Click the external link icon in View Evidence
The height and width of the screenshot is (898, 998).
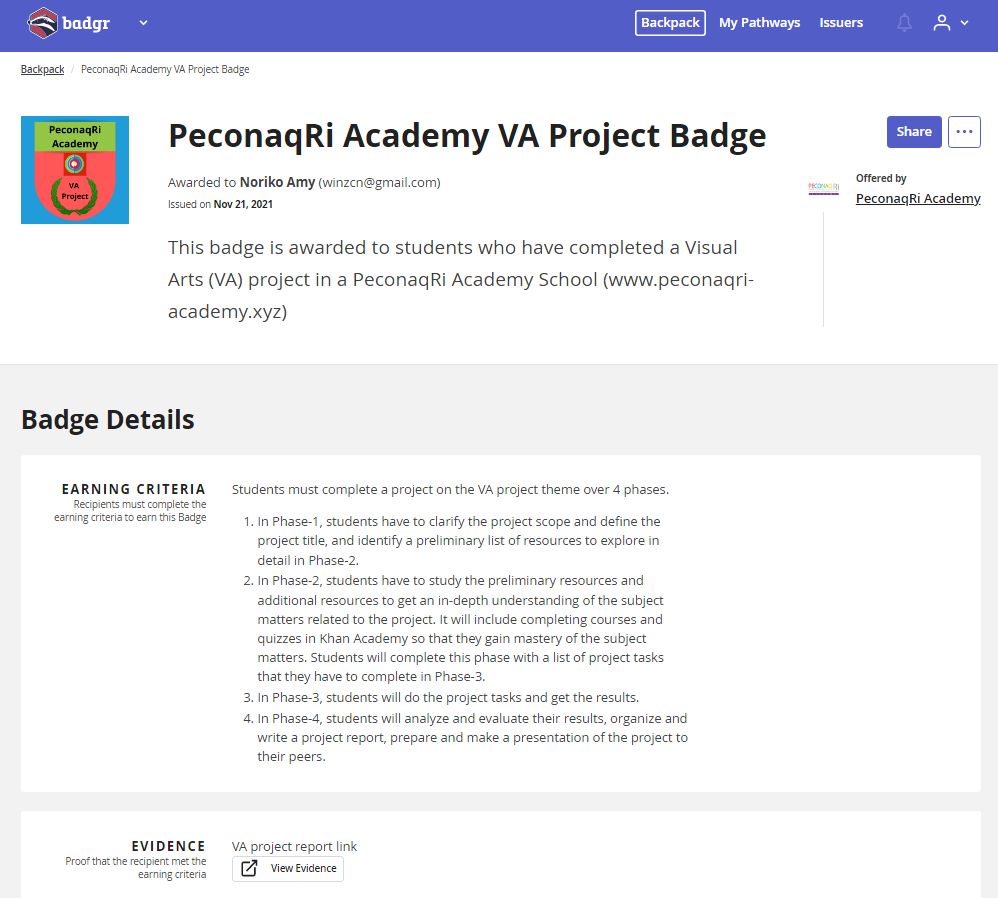coord(250,868)
